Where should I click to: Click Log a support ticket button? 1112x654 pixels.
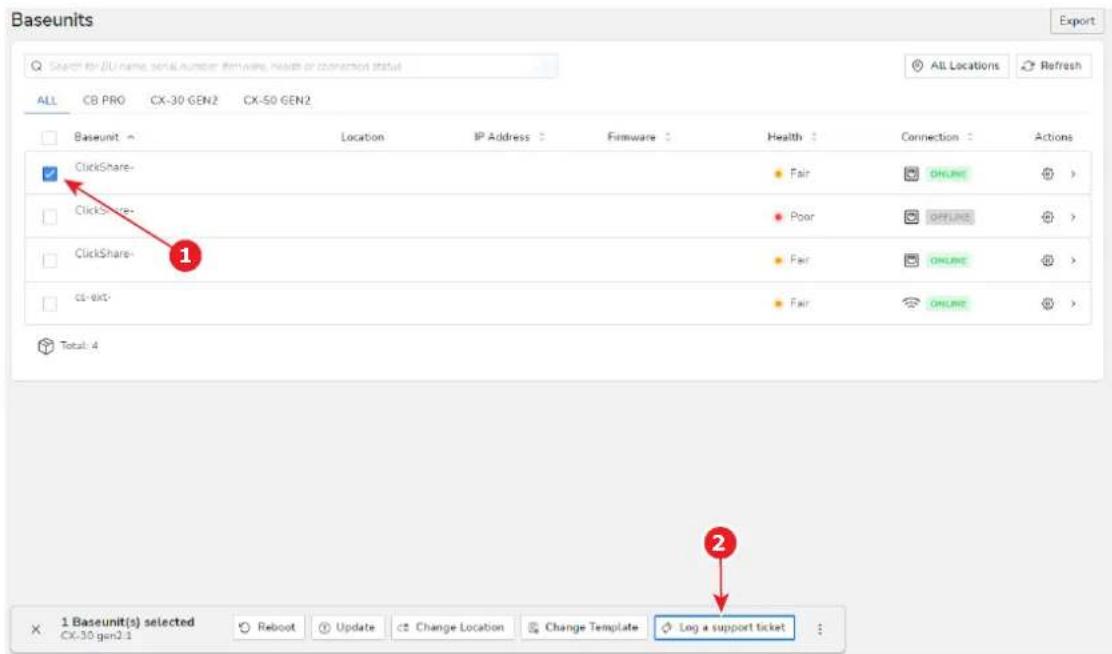(724, 628)
